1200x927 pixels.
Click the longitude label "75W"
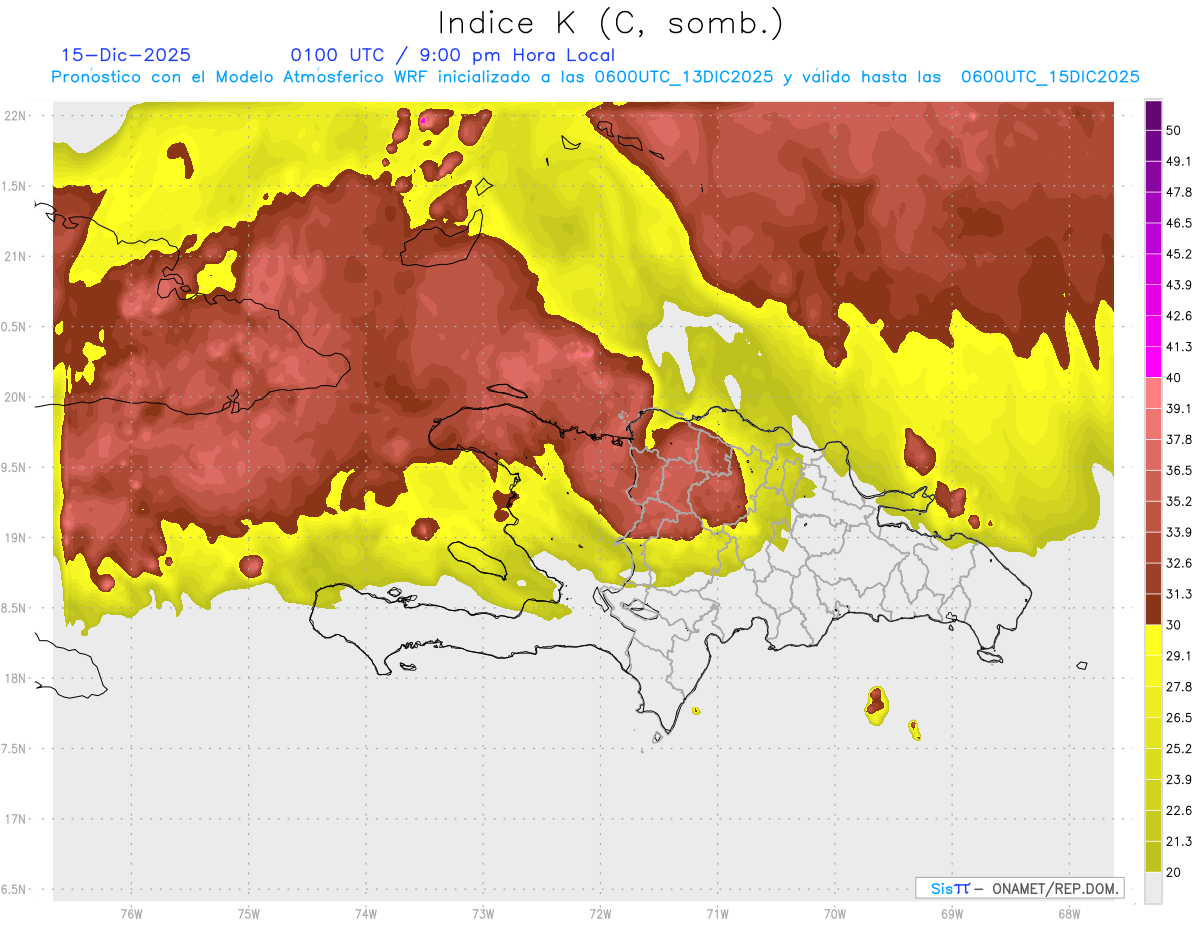[x=248, y=914]
